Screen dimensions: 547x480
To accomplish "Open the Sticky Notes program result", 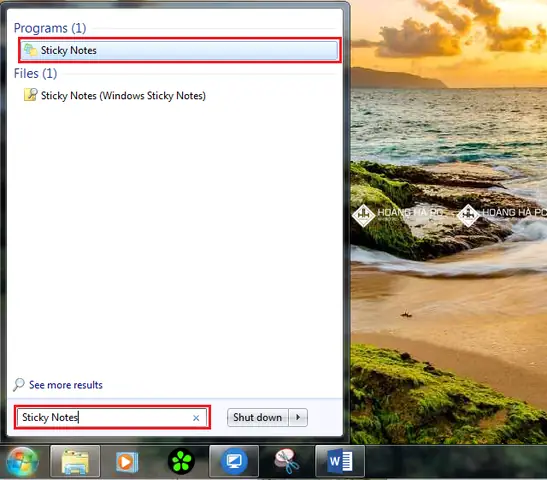I will [x=179, y=50].
